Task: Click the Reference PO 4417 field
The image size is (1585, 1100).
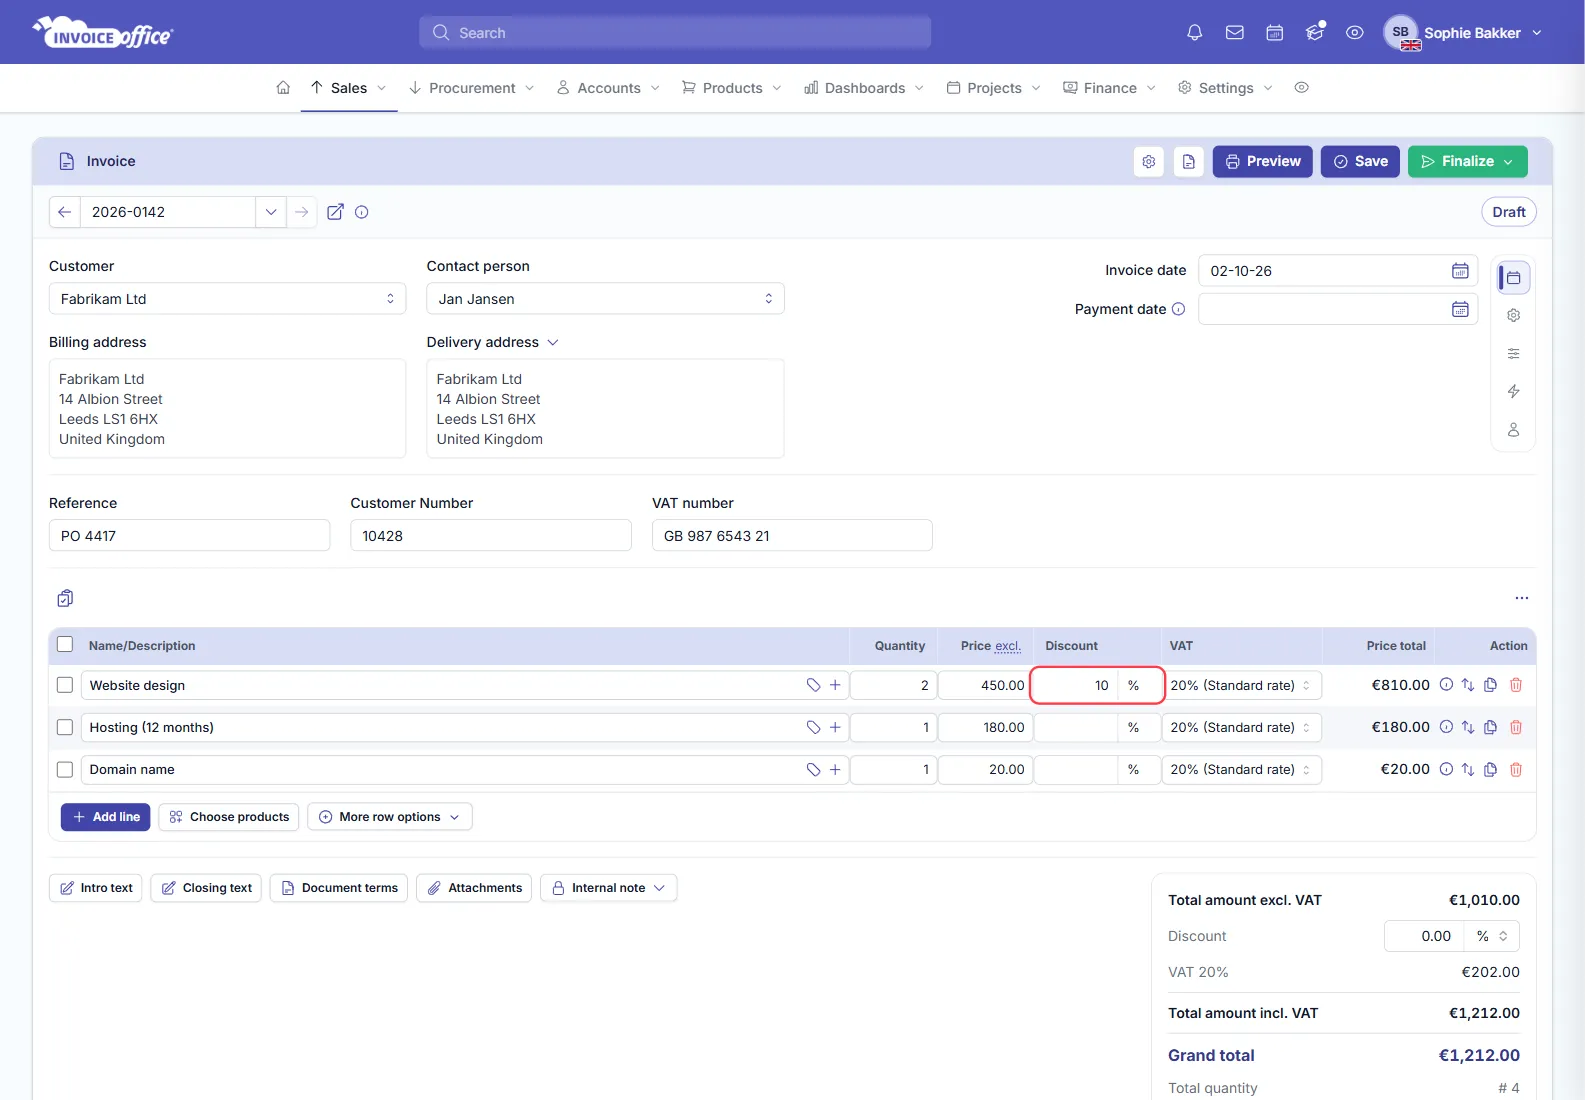Action: [189, 536]
